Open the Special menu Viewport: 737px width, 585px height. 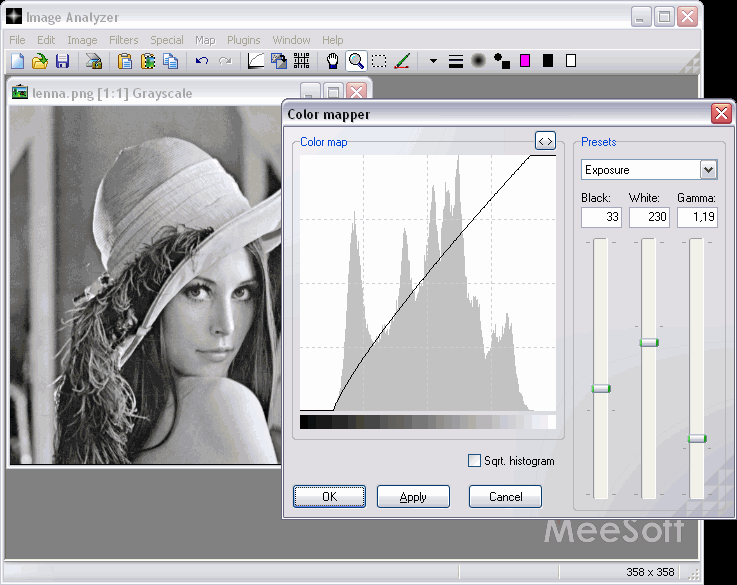(x=167, y=40)
